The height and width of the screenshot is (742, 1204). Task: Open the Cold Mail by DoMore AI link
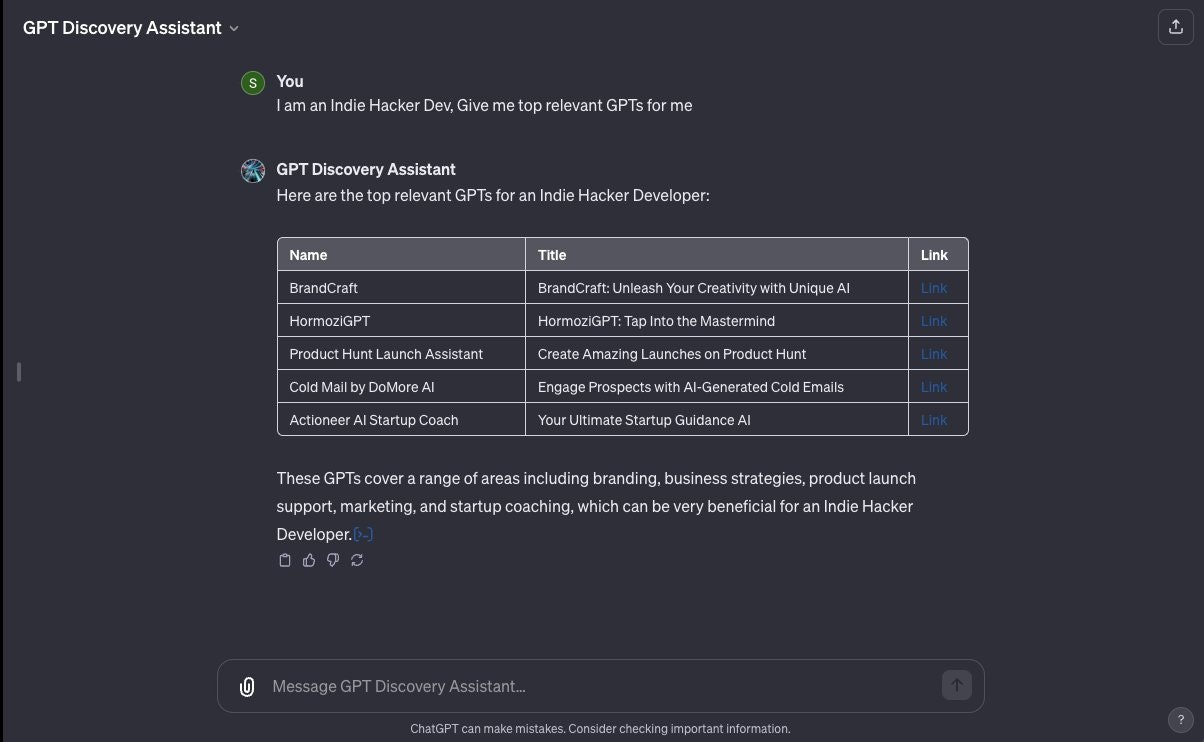tap(934, 387)
